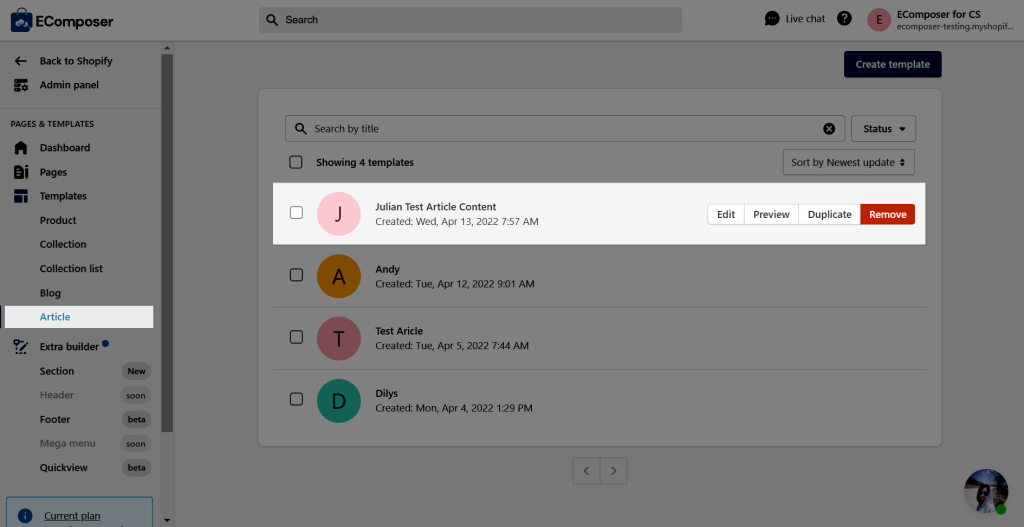Open Footer builder
The width and height of the screenshot is (1024, 527).
(55, 419)
